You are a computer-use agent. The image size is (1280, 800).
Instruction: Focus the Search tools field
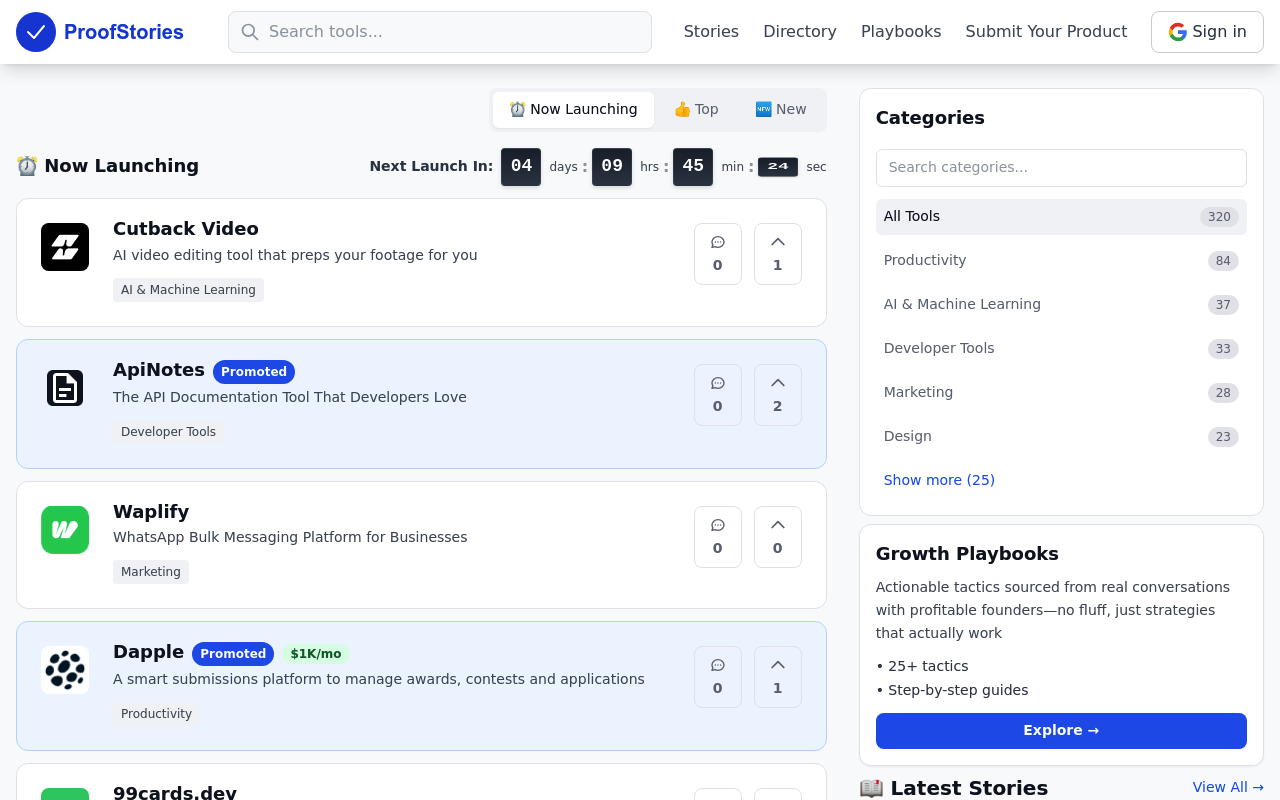pos(440,32)
